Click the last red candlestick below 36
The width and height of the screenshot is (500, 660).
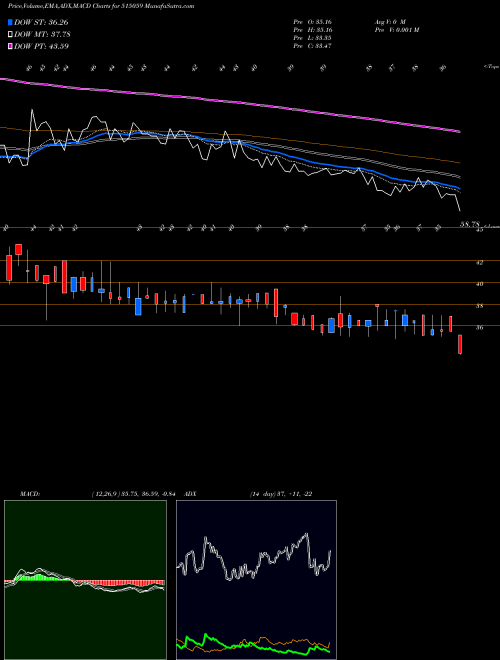pos(460,344)
